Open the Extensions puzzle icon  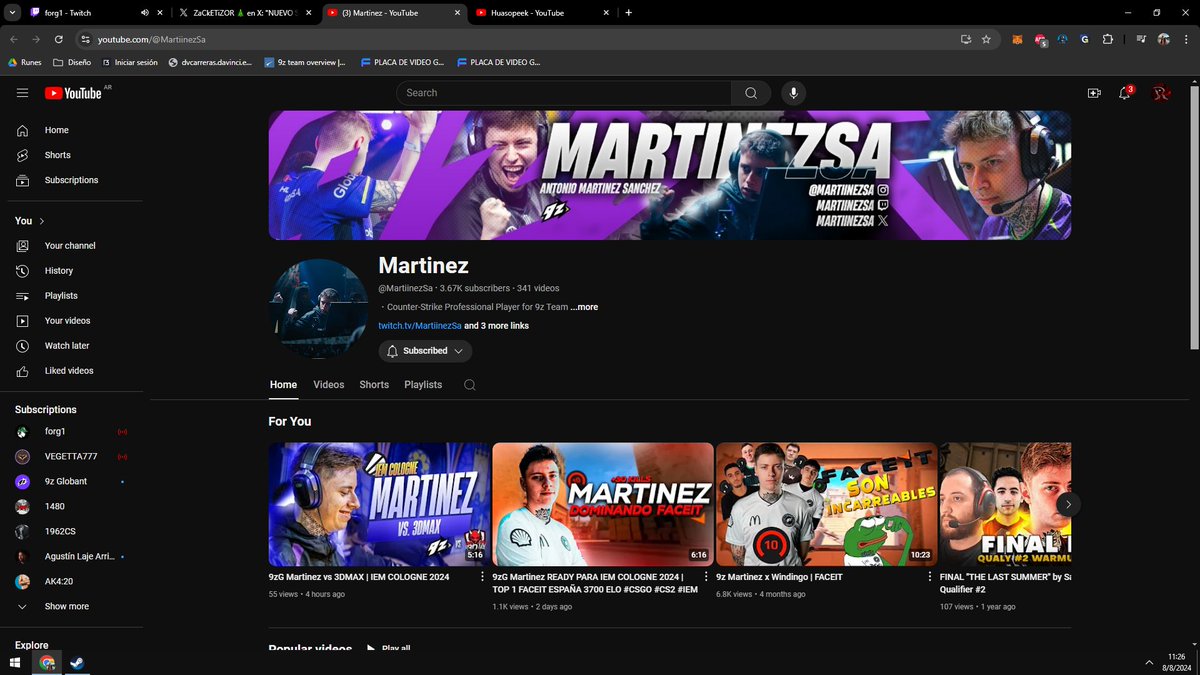1108,39
